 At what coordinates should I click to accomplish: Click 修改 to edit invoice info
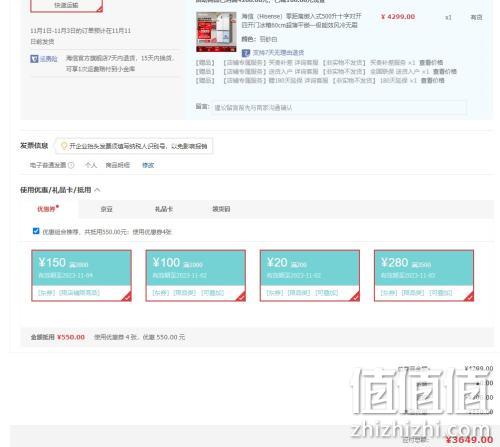[148, 165]
